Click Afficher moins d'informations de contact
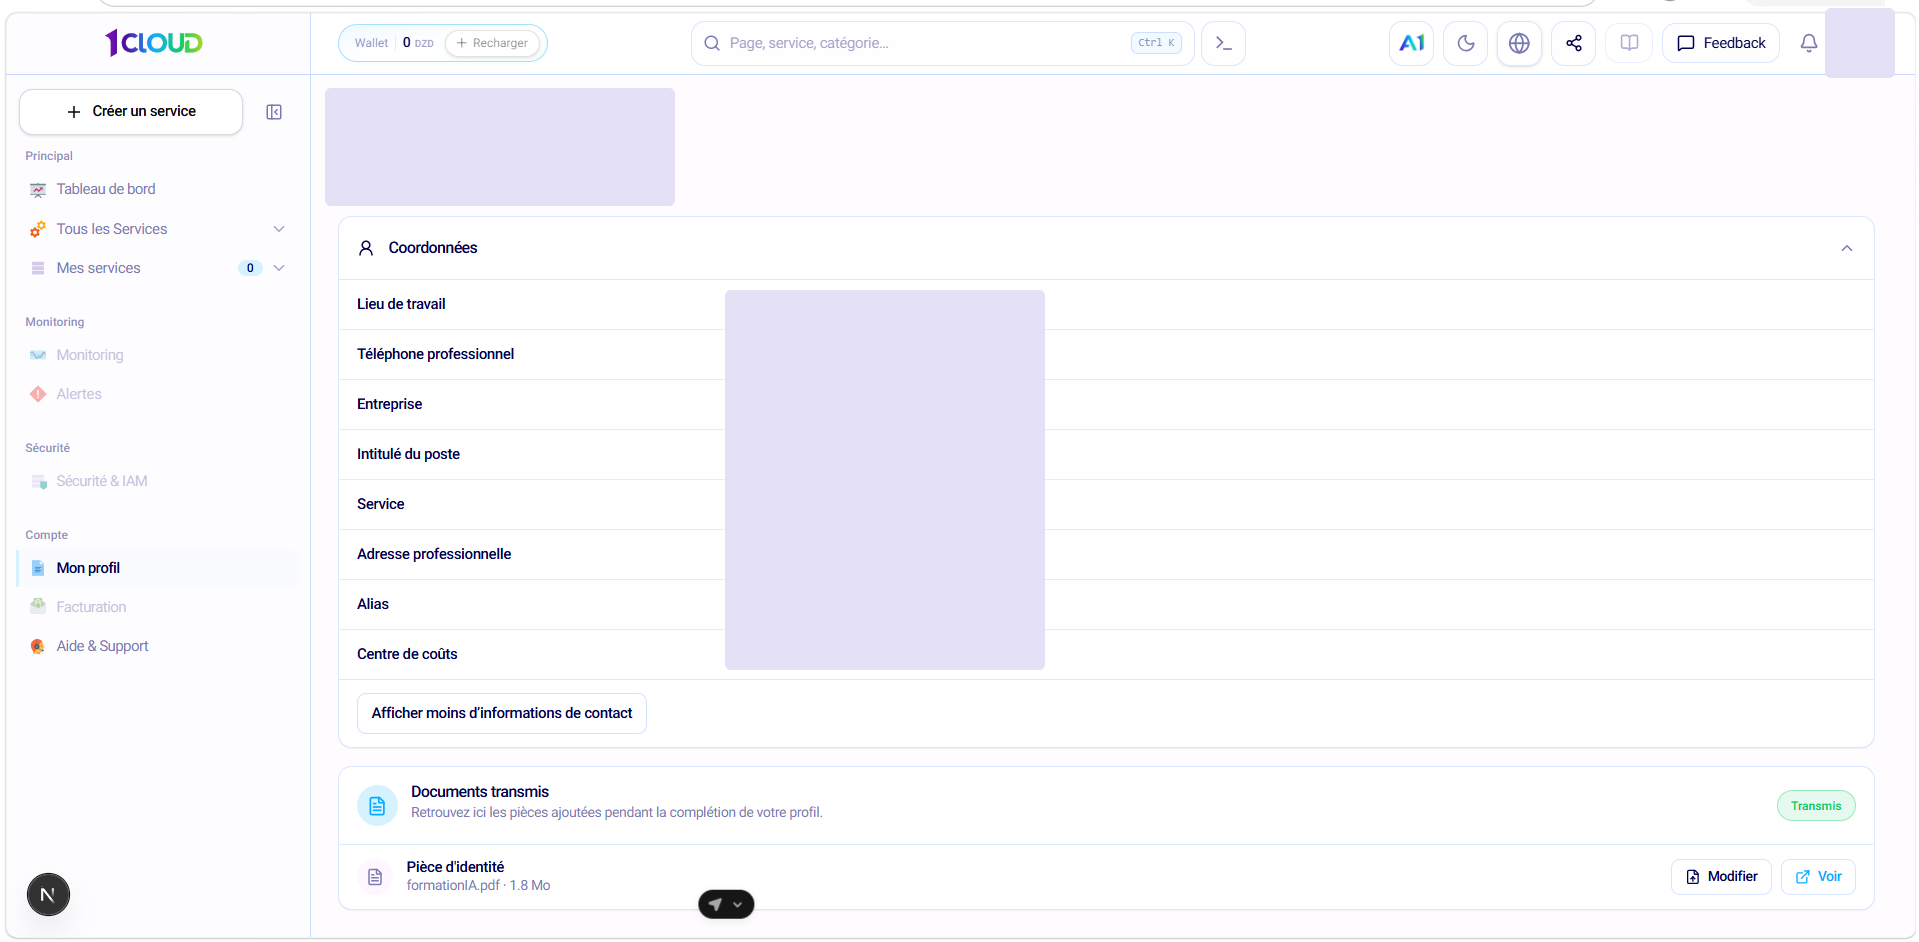The image size is (1919, 942). pyautogui.click(x=502, y=713)
